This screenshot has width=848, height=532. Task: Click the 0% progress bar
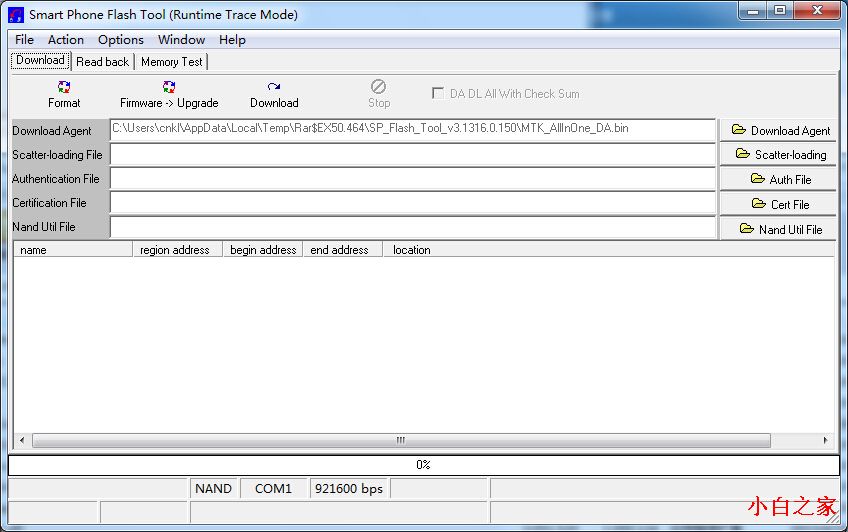pos(423,465)
